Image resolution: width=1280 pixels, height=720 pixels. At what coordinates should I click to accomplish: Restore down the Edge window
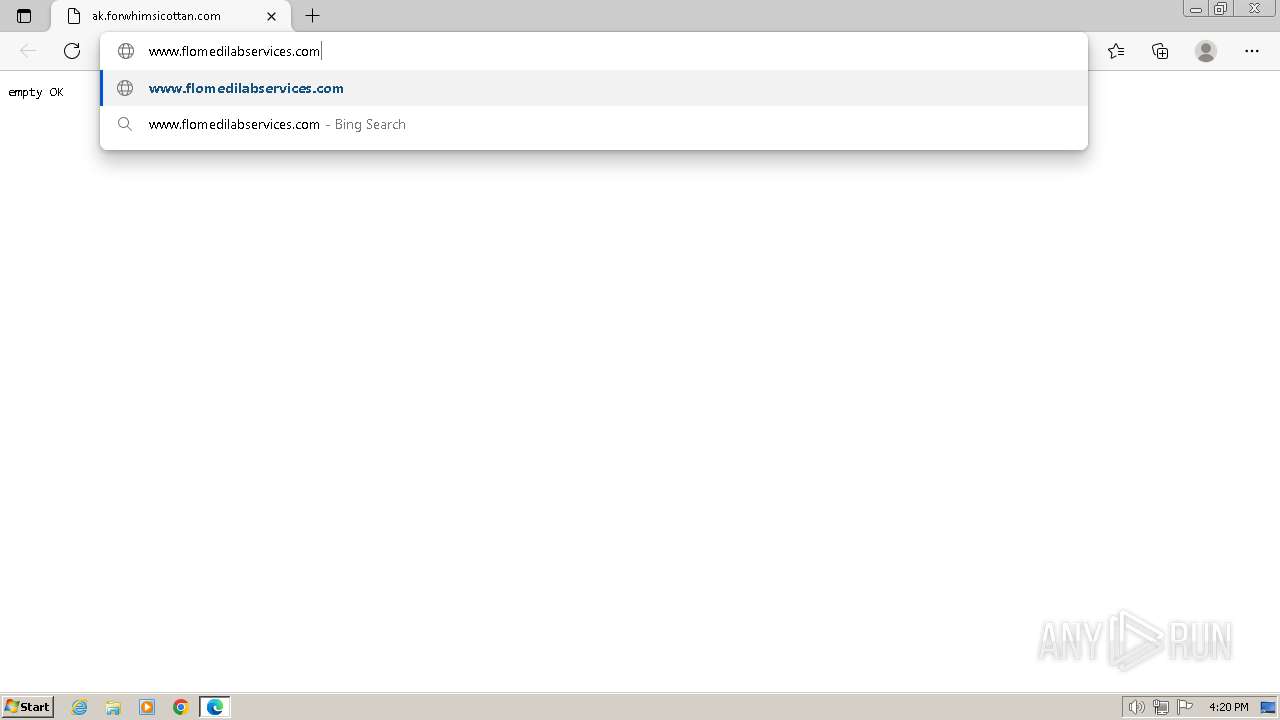pos(1221,9)
